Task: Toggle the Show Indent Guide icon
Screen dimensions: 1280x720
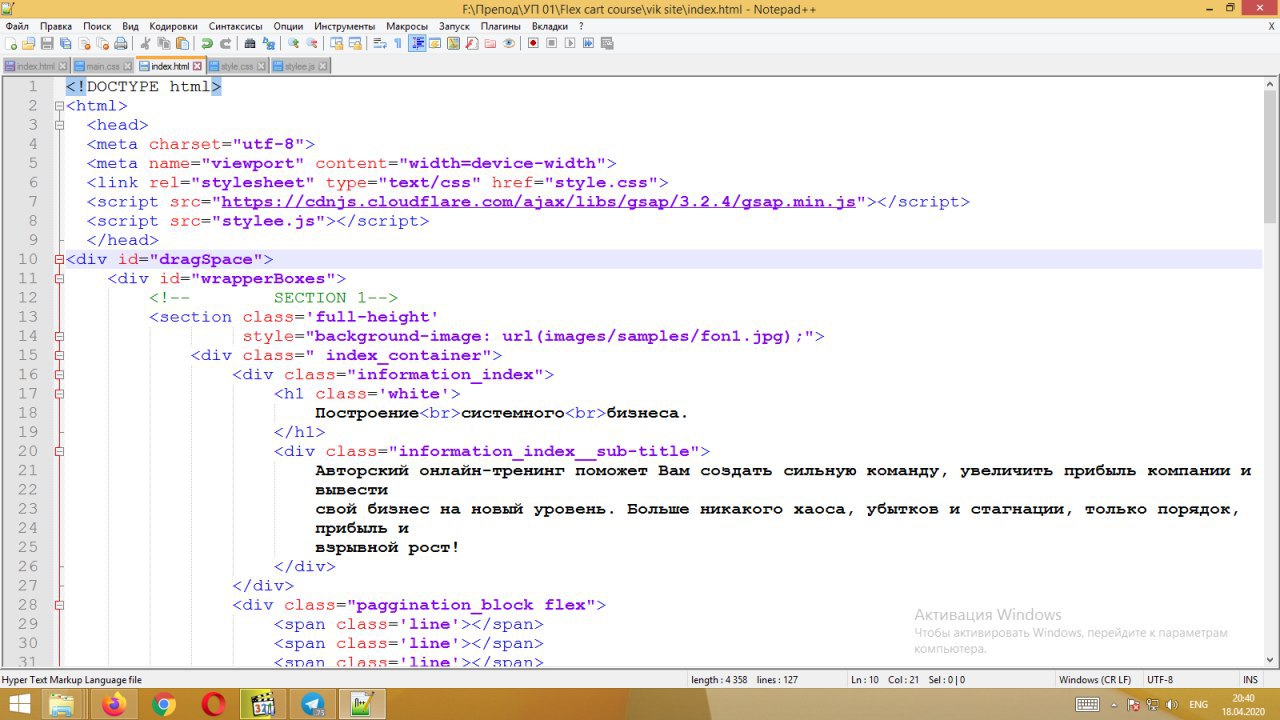Action: tap(418, 43)
